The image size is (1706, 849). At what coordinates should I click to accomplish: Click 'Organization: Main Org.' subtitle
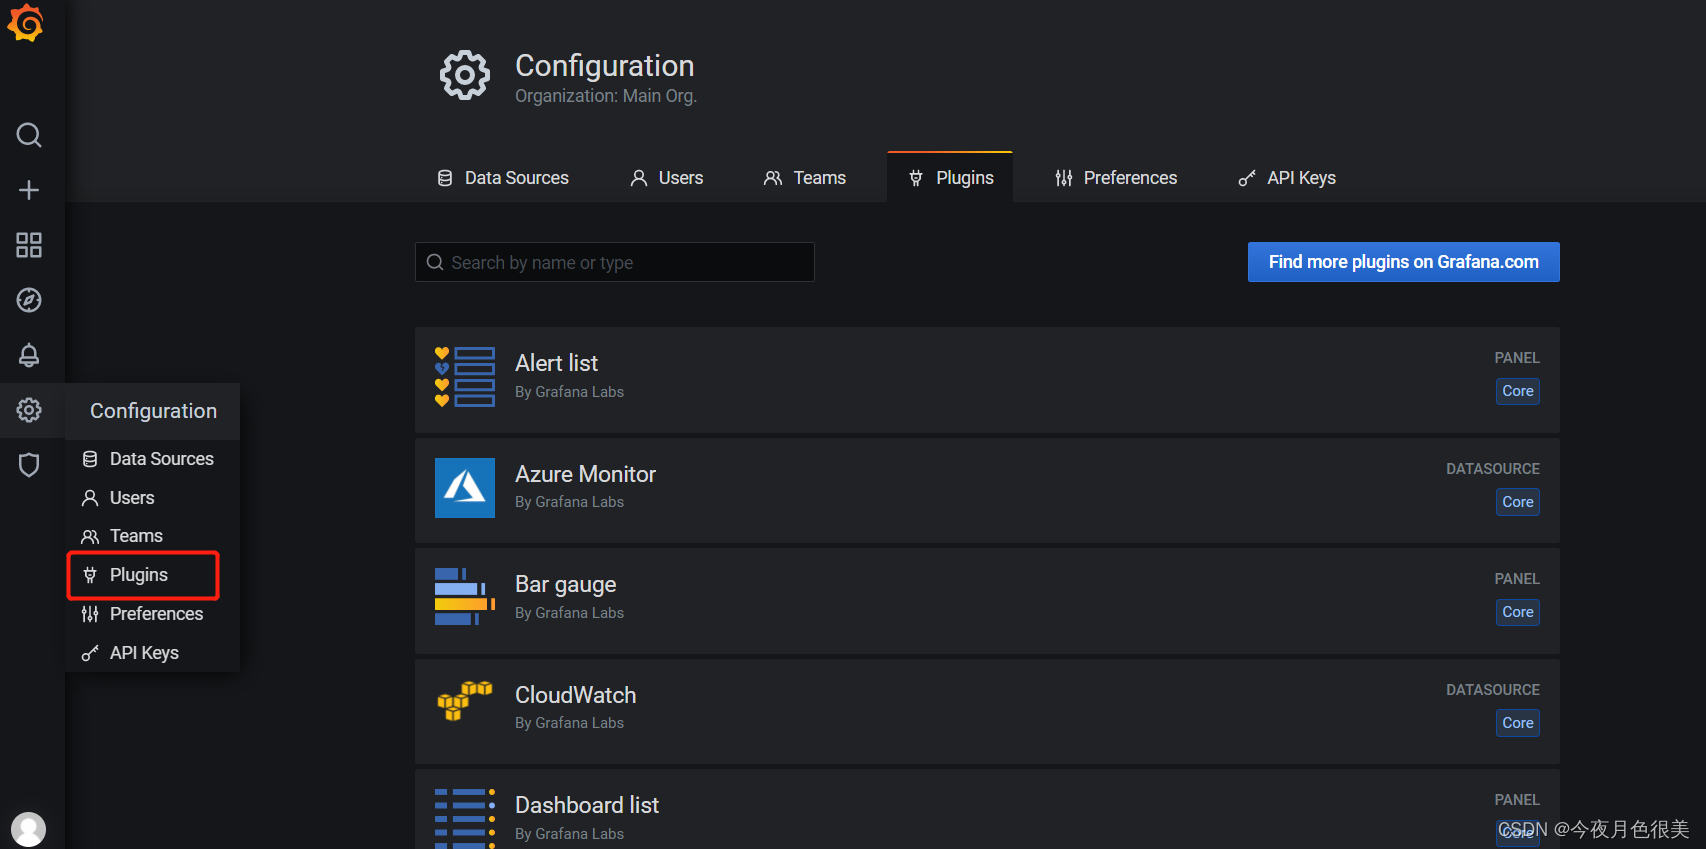tap(606, 96)
